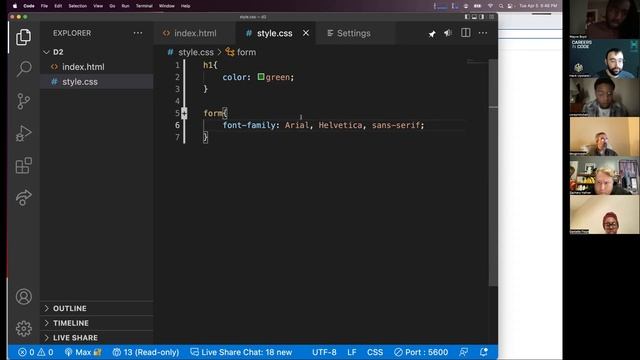
Task: Click the Max Live Share status item
Action: point(83,352)
